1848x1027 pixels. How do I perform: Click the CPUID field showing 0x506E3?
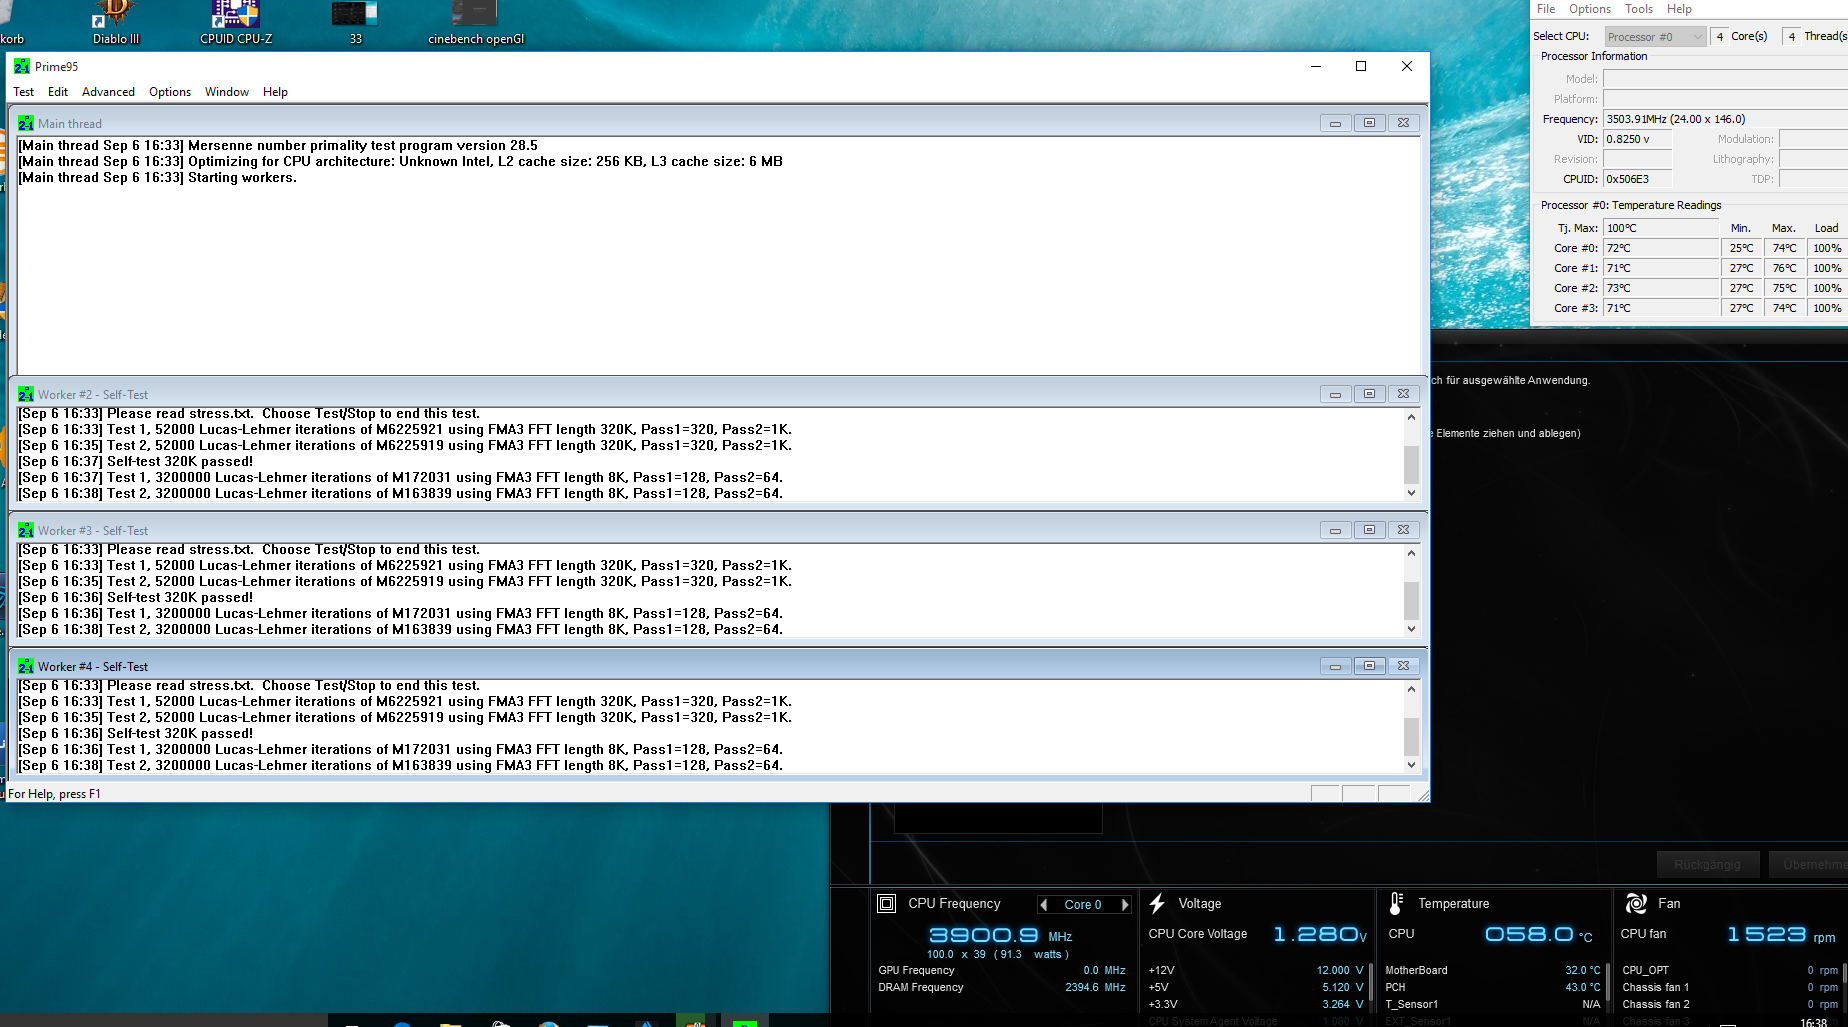(1637, 179)
